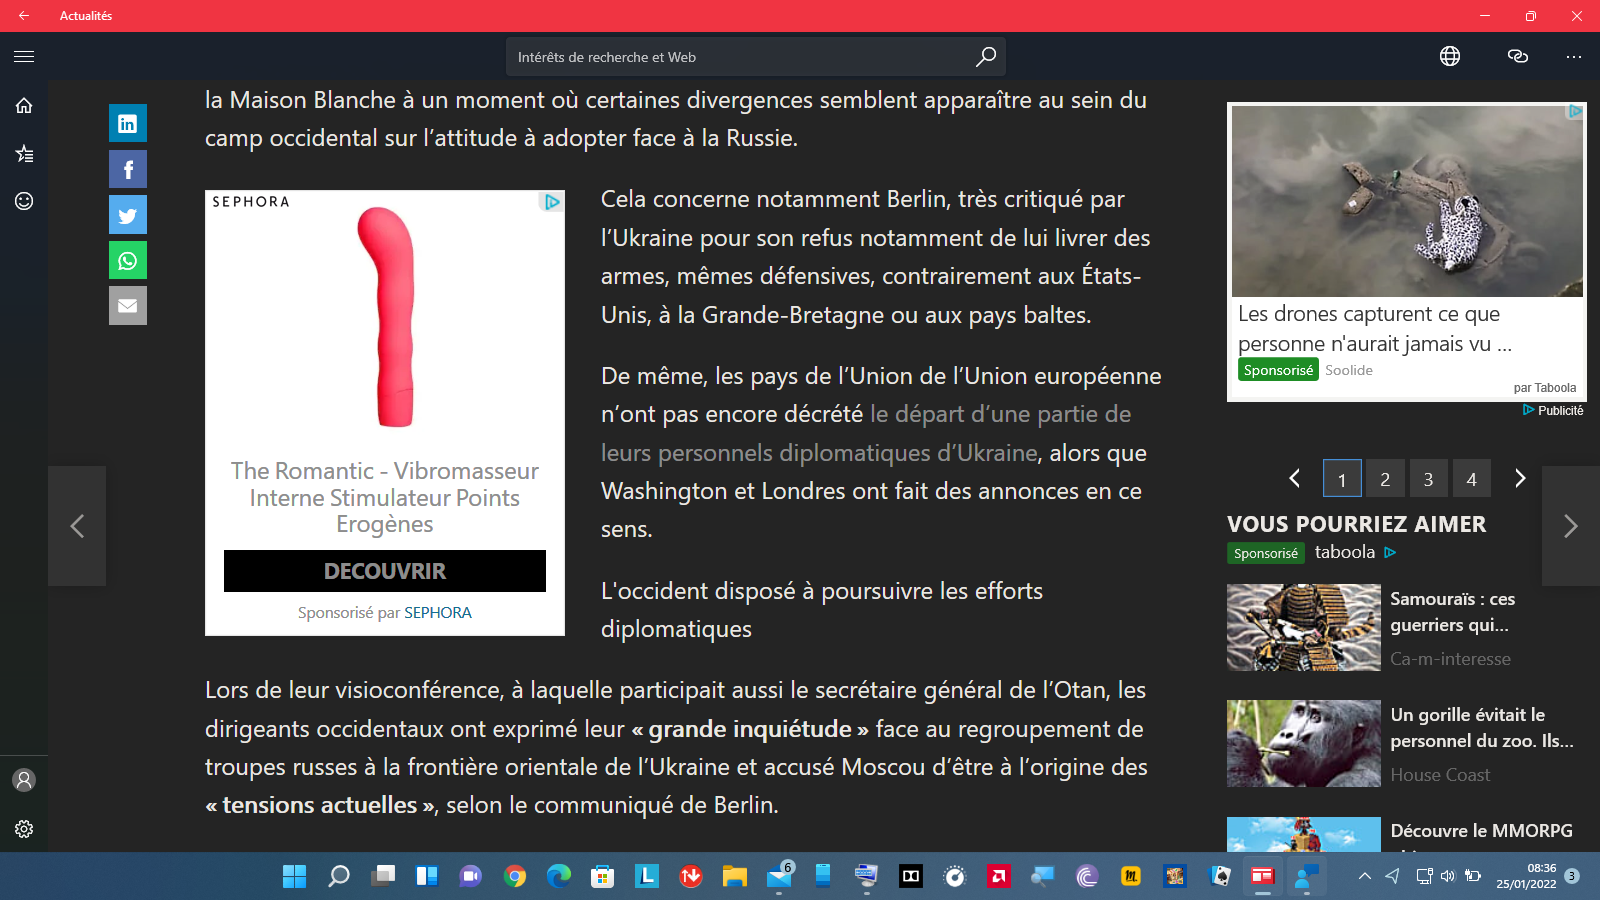Send article by email icon
The image size is (1600, 900).
coord(128,306)
